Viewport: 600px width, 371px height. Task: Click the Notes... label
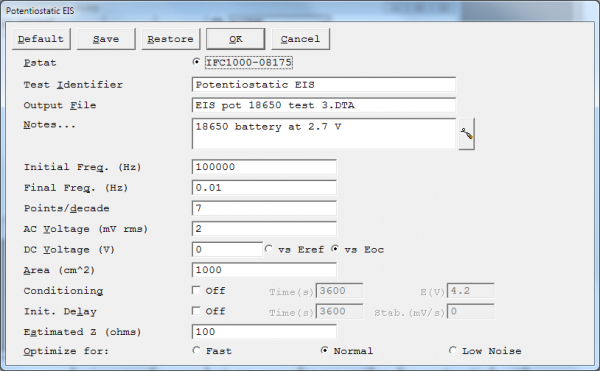tap(49, 125)
